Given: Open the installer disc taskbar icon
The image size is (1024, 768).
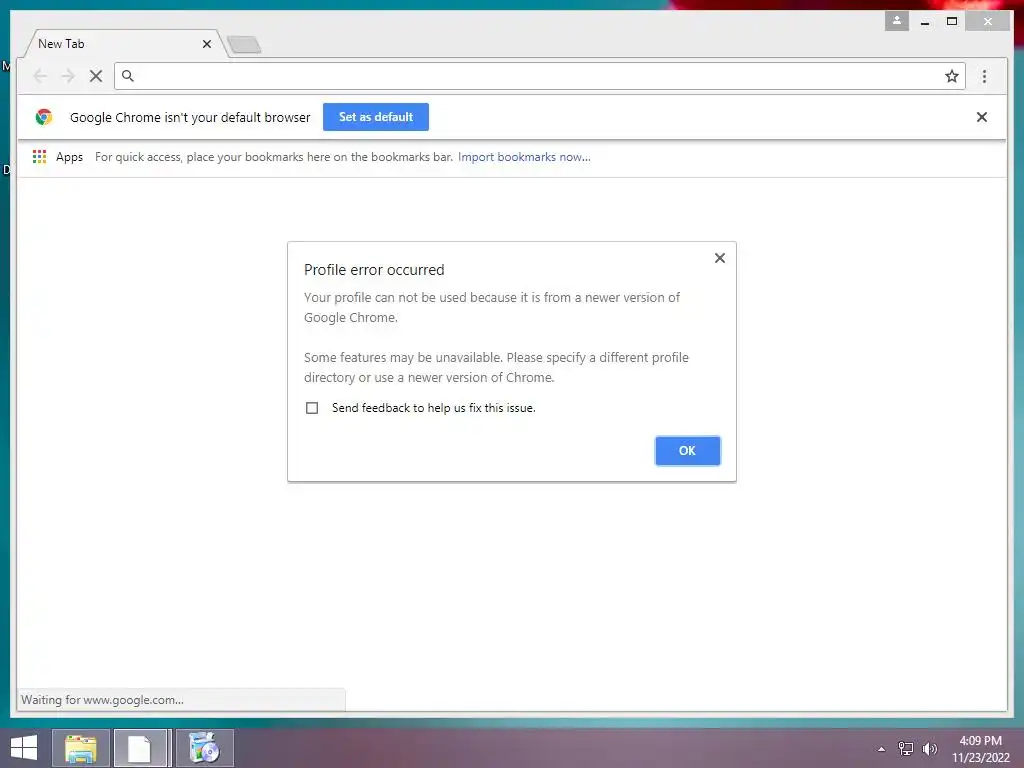Looking at the screenshot, I should pyautogui.click(x=204, y=748).
